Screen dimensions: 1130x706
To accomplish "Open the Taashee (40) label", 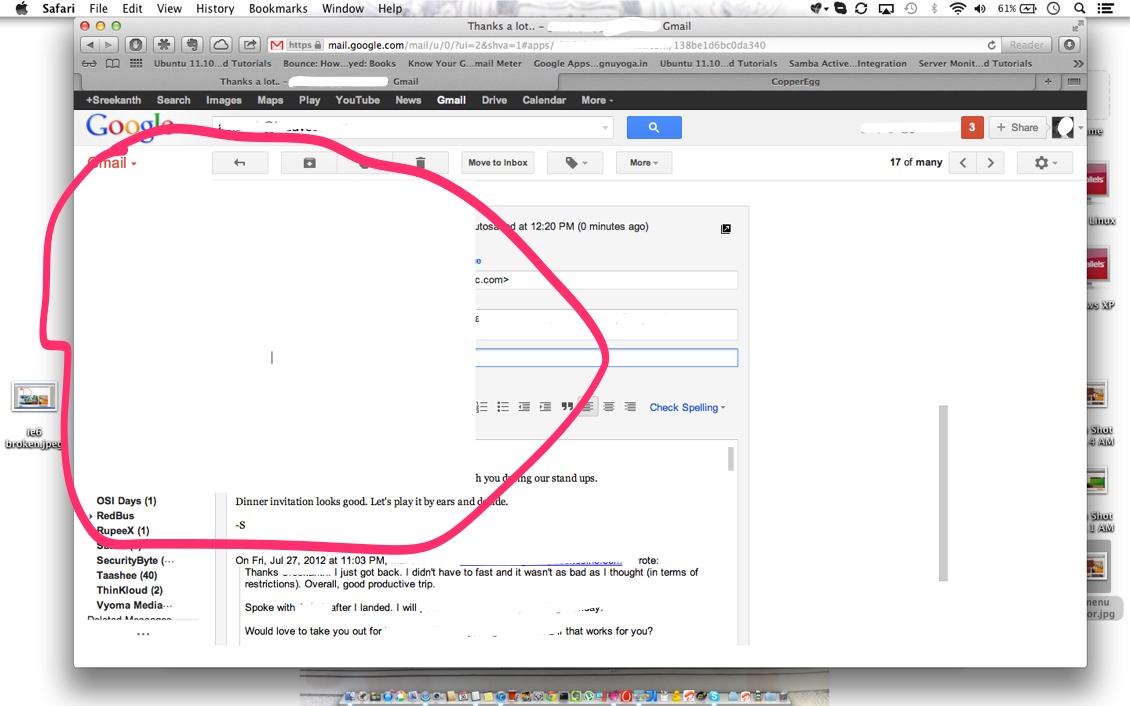I will pos(127,575).
